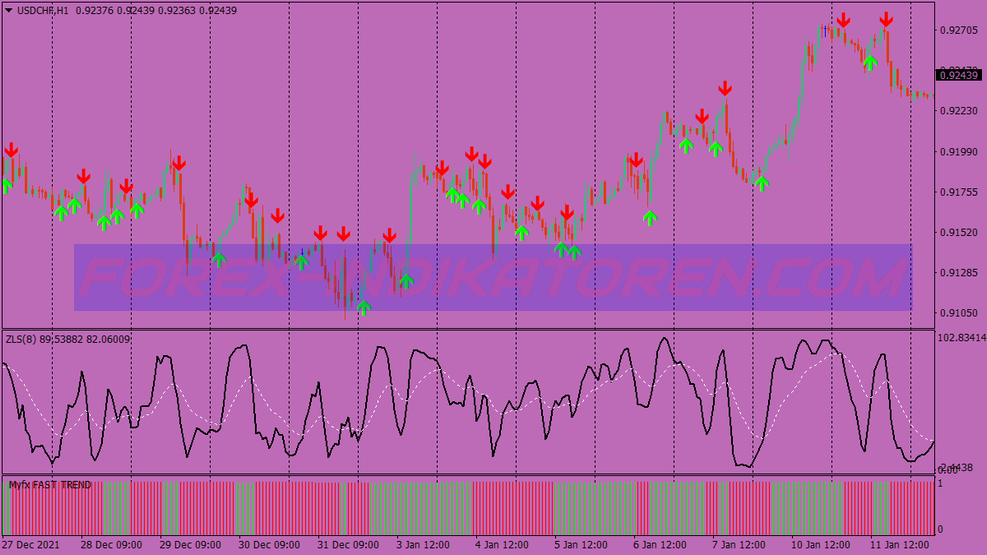The height and width of the screenshot is (555, 987).
Task: Click the 0.91755 price scale label
Action: pyautogui.click(x=959, y=192)
